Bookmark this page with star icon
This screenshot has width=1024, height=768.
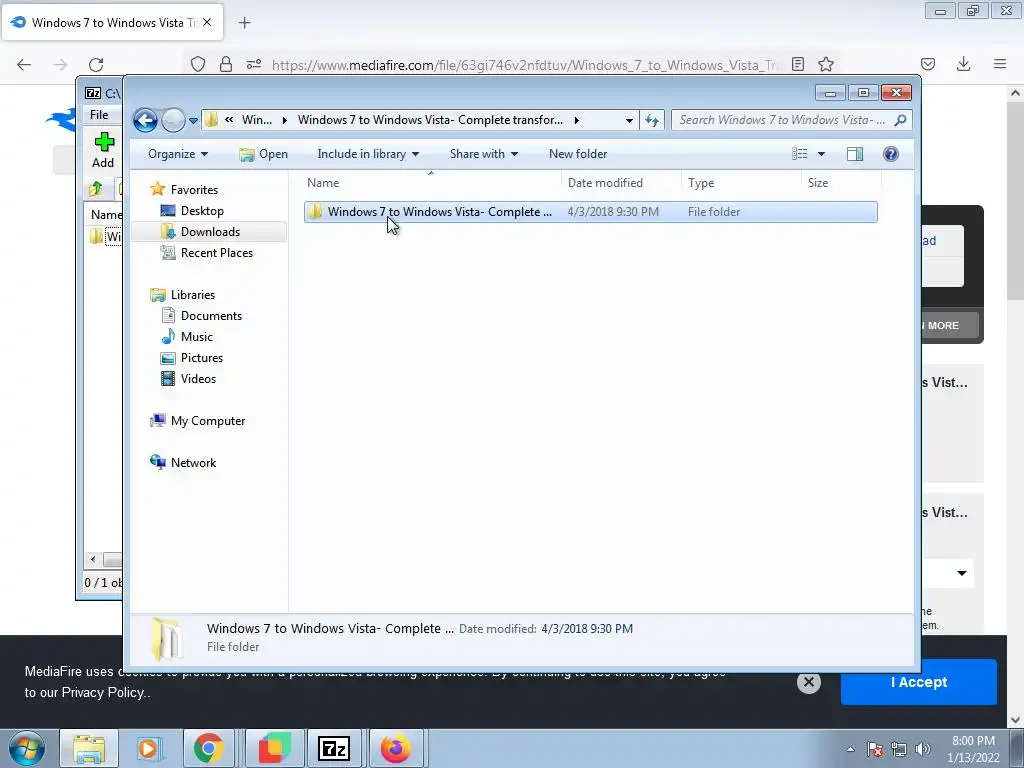click(x=826, y=64)
